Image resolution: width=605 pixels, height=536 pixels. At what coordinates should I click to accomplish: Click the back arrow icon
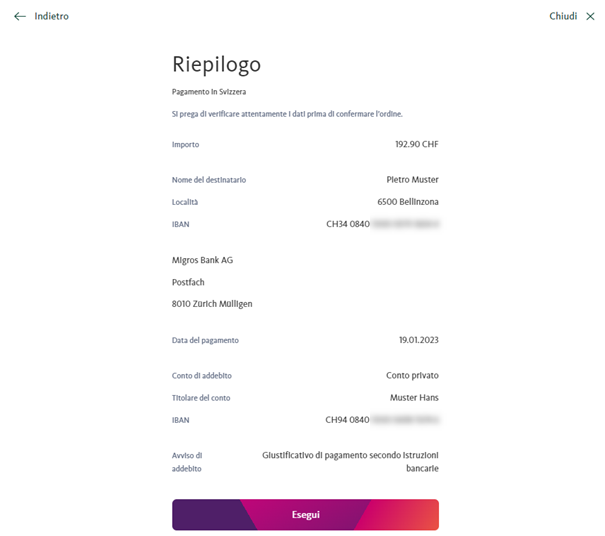pyautogui.click(x=20, y=16)
